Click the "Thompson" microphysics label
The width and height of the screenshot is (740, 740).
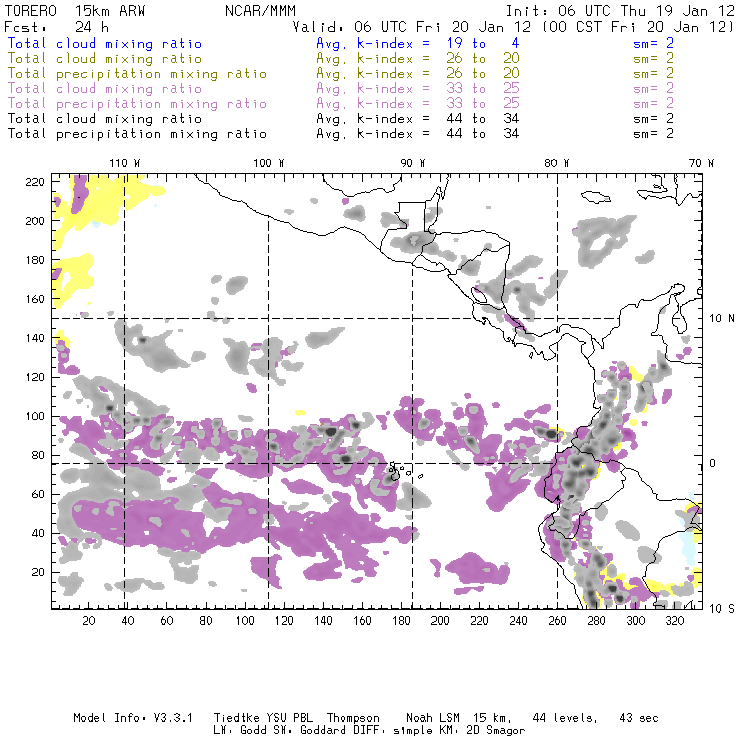[353, 718]
